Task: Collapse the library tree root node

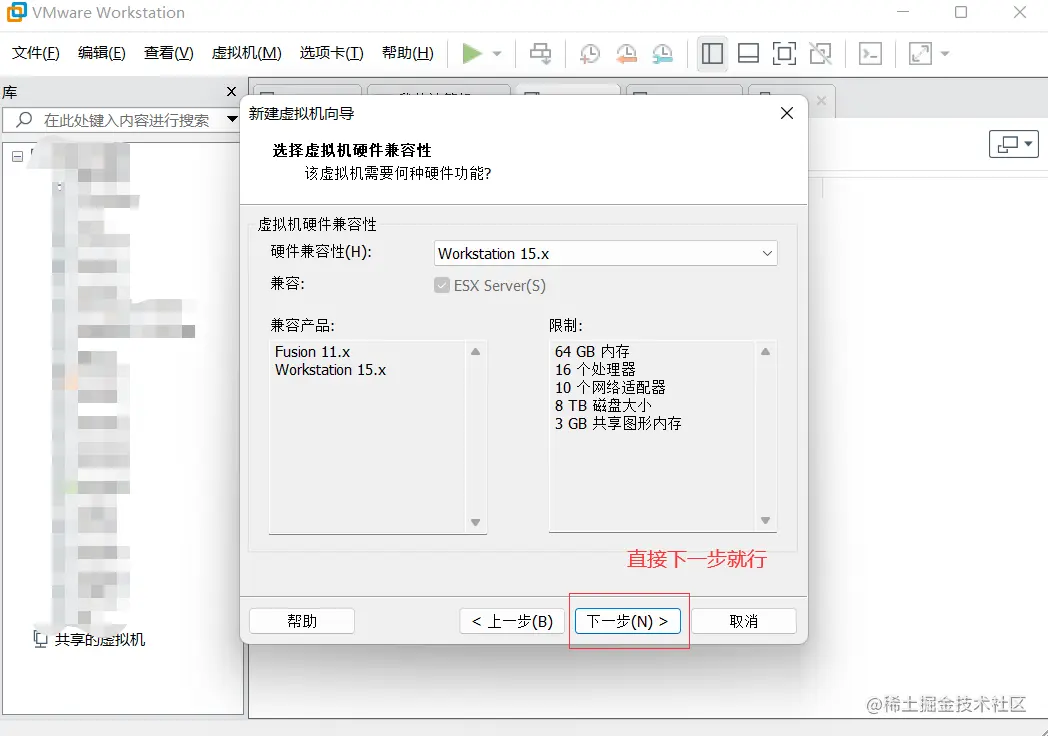Action: point(17,156)
